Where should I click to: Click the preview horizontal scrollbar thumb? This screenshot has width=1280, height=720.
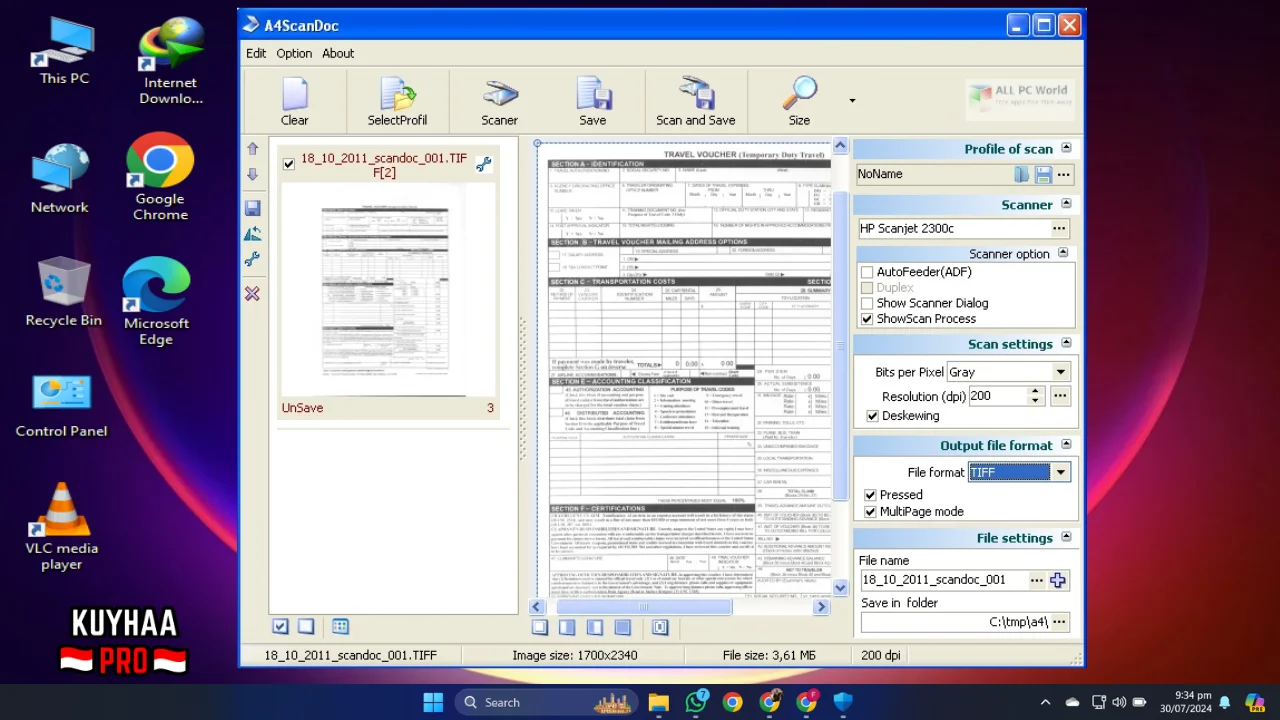coord(644,606)
